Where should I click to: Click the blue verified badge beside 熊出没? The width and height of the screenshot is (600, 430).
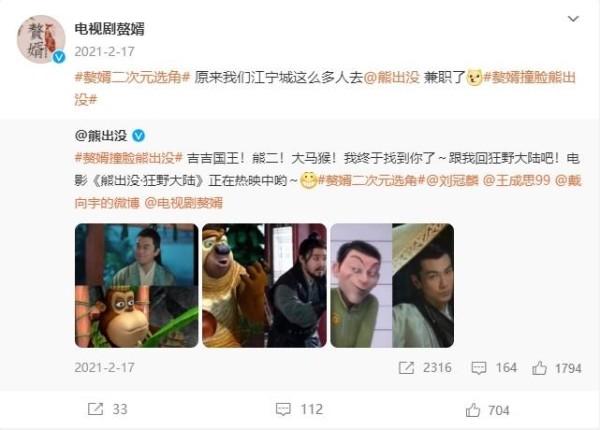138,135
